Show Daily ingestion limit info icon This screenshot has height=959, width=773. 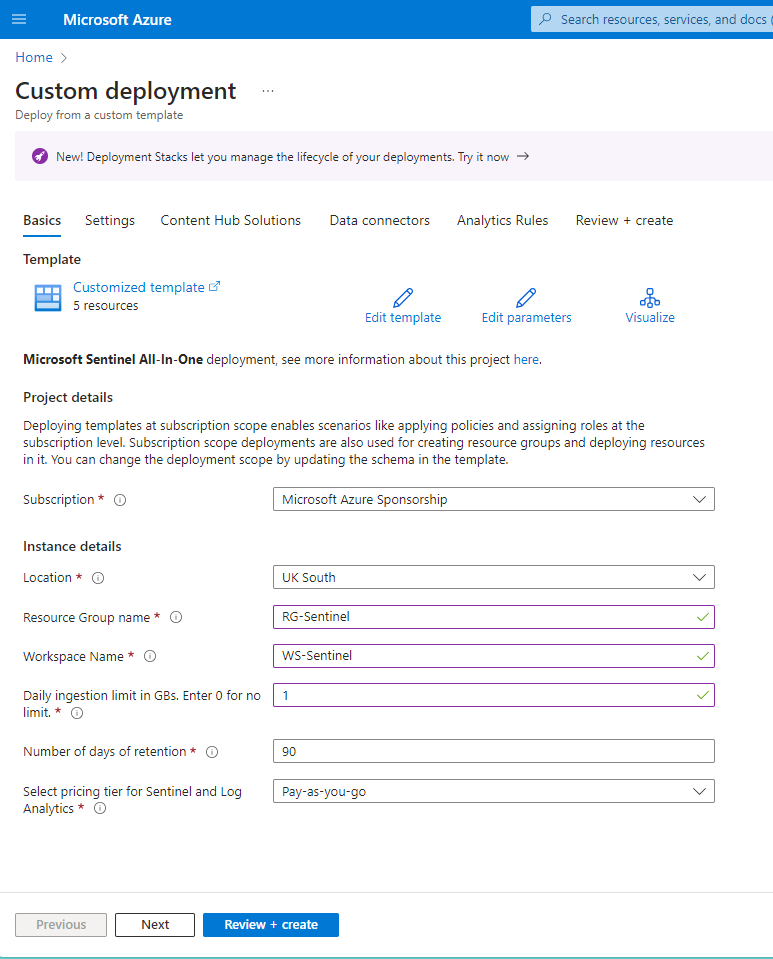point(77,713)
